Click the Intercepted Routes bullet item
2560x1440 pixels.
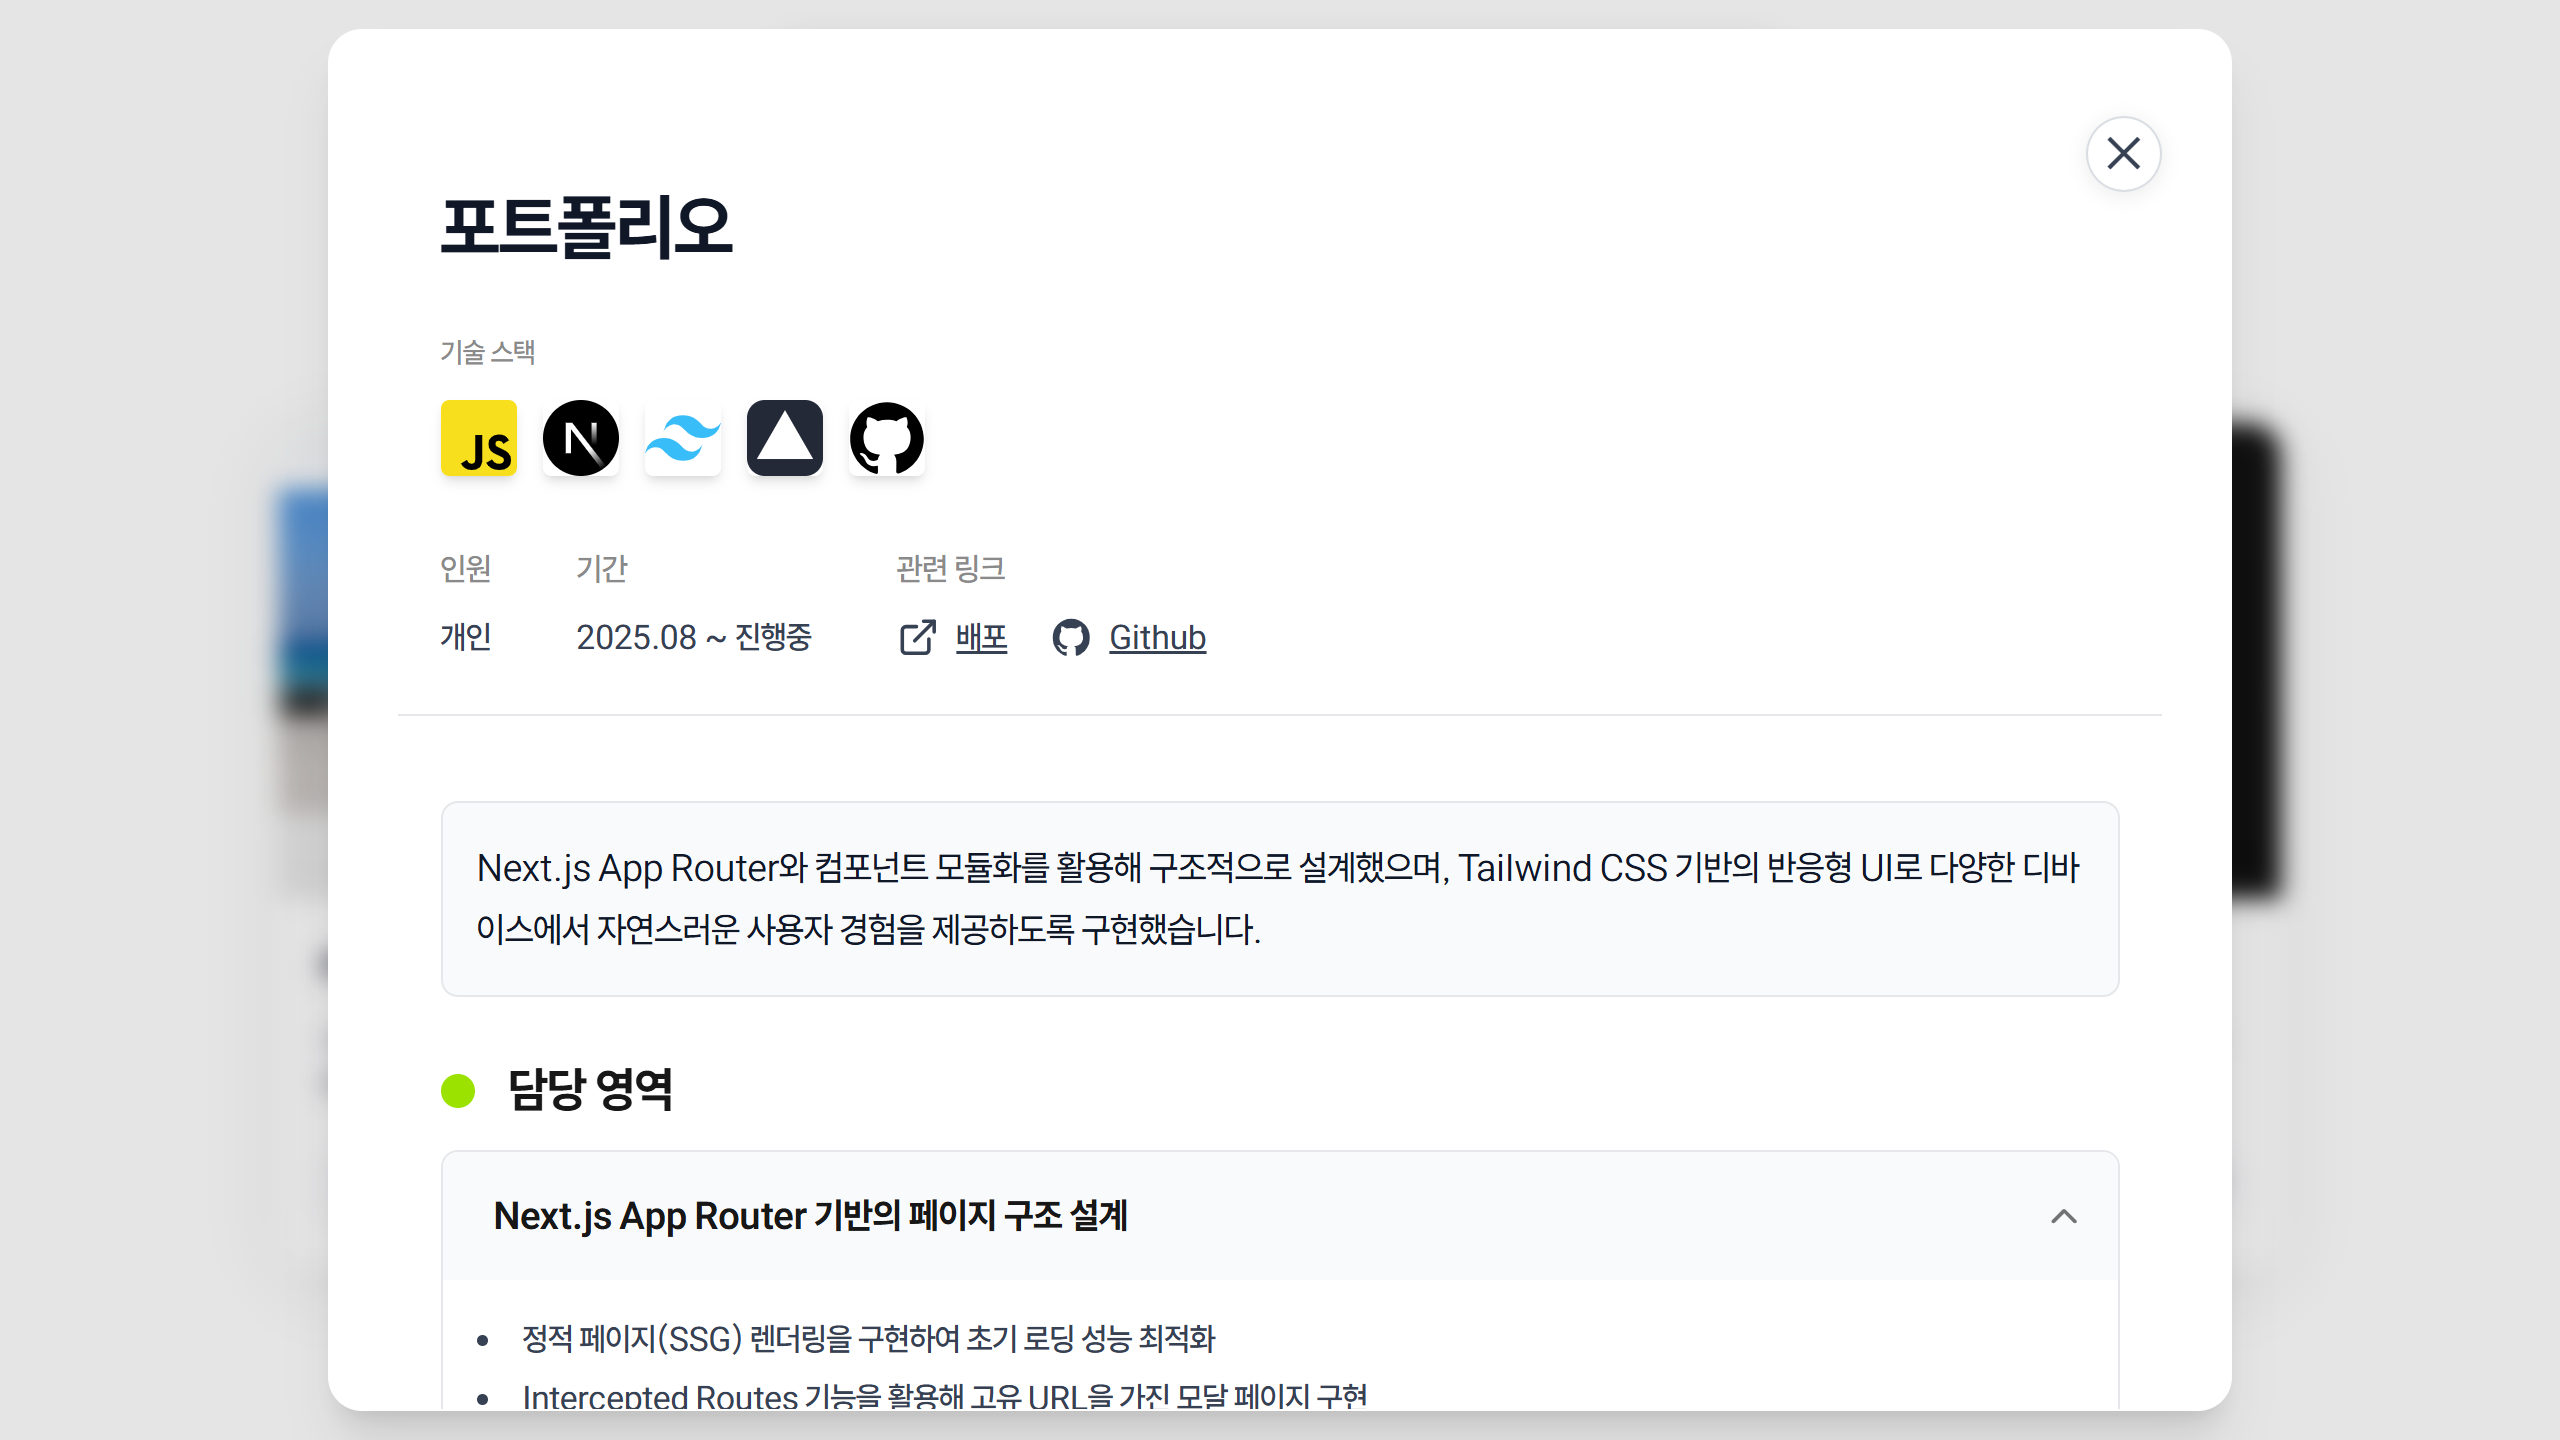(x=944, y=1396)
